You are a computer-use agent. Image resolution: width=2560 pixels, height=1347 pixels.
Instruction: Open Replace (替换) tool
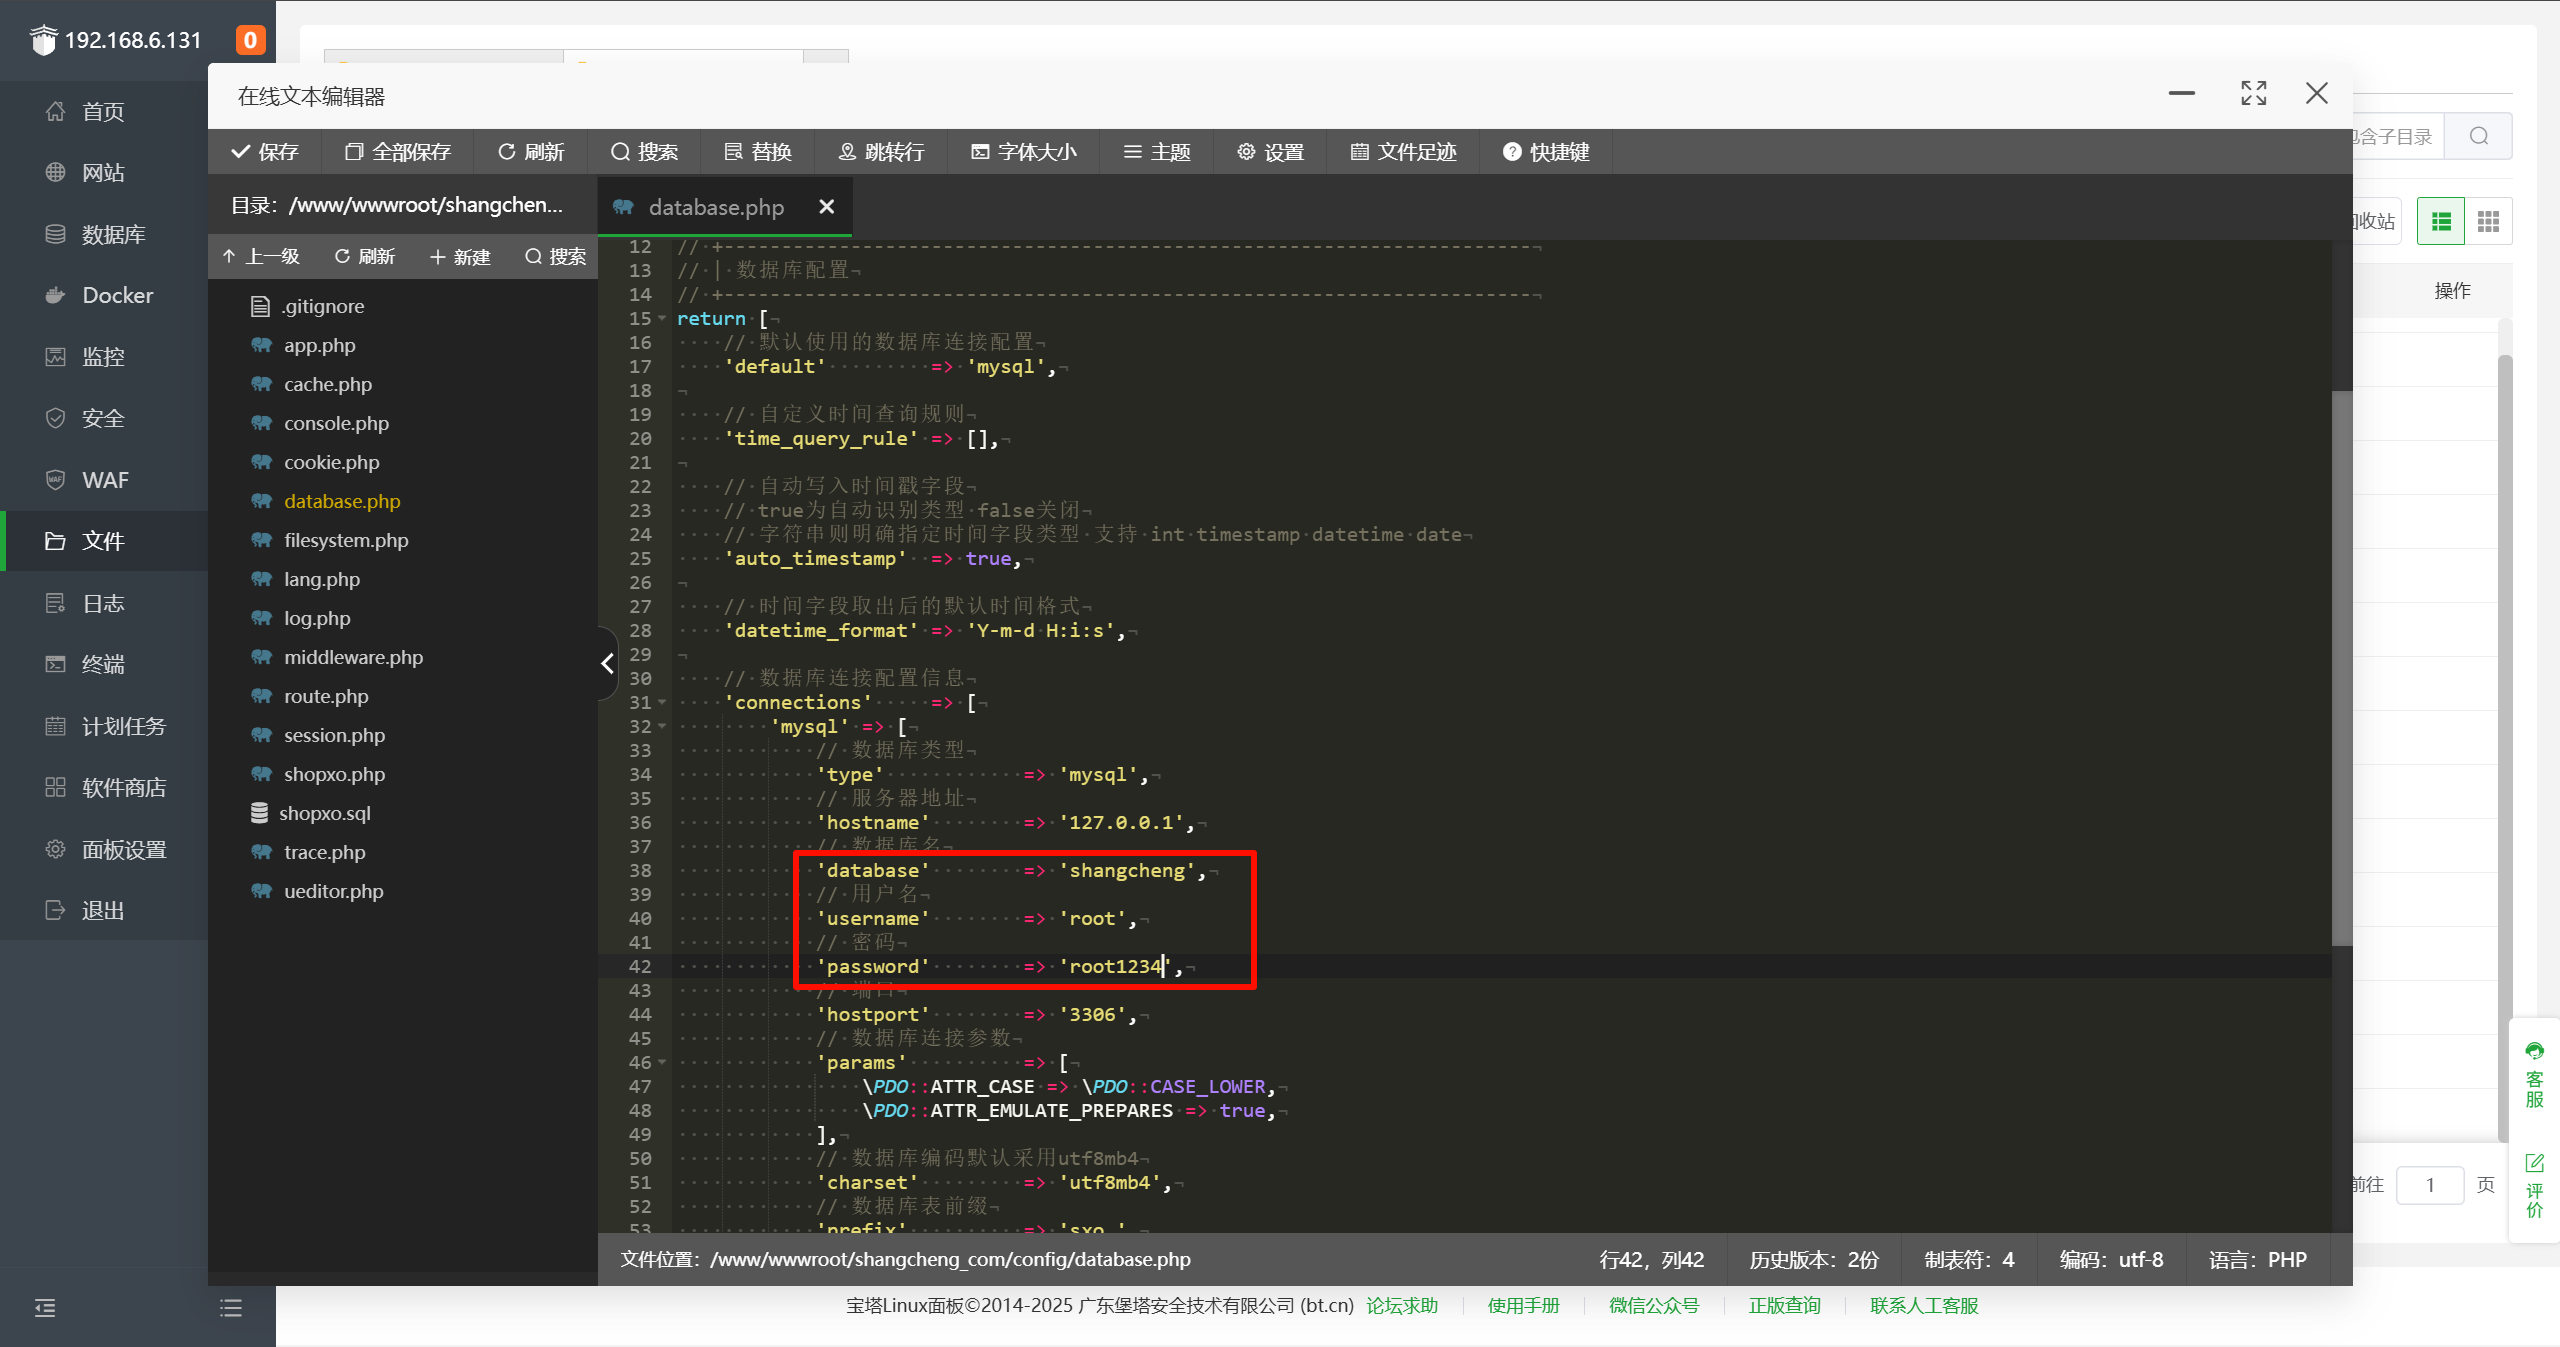(x=758, y=152)
